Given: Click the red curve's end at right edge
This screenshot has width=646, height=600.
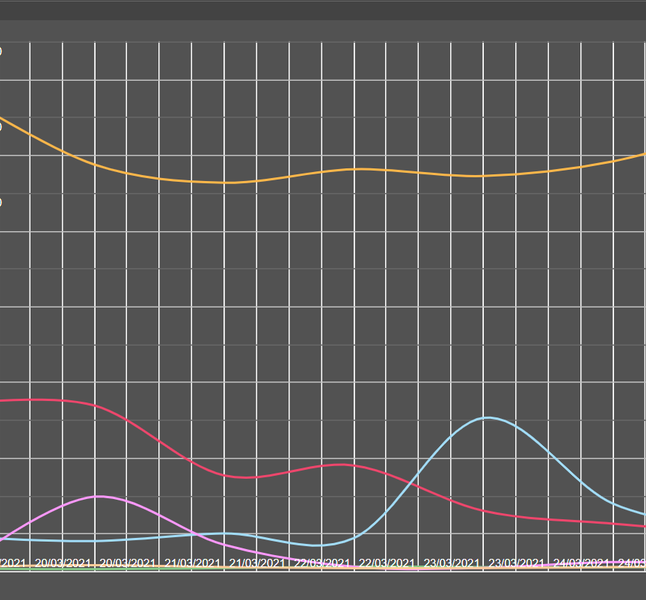Looking at the screenshot, I should coord(642,525).
